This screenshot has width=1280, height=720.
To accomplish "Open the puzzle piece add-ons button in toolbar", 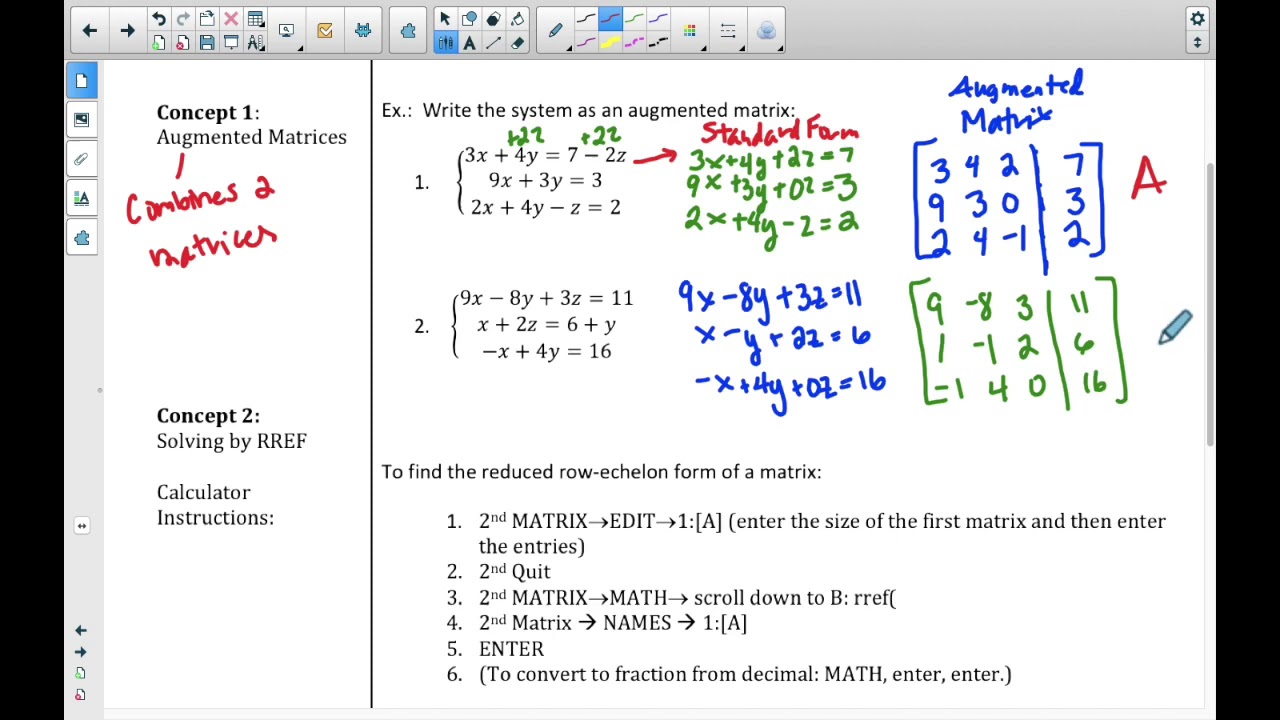I will [x=408, y=31].
